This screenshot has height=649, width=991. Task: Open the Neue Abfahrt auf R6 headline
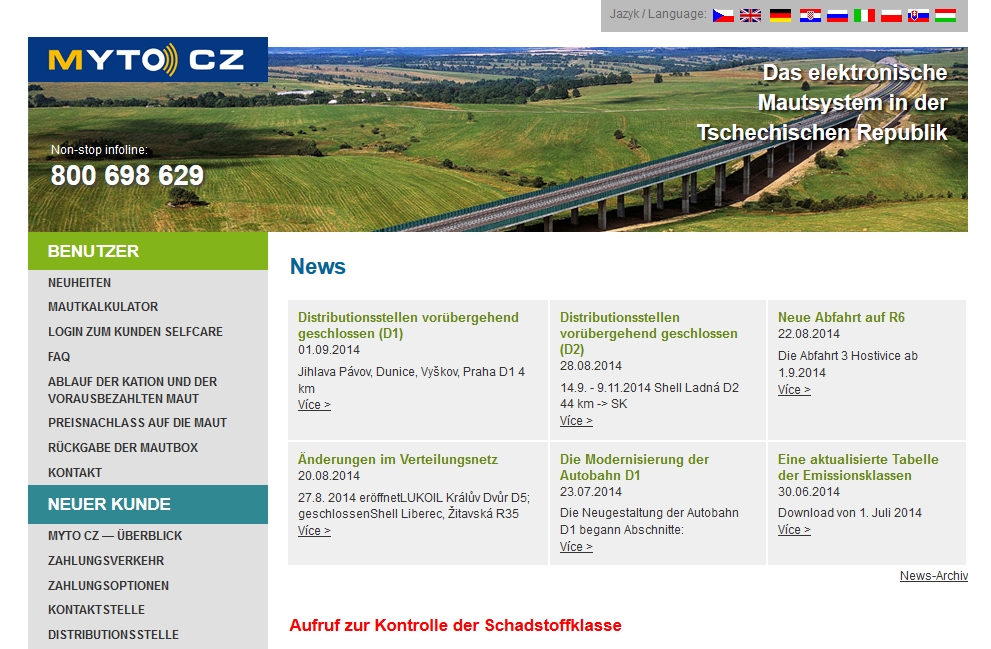click(841, 317)
